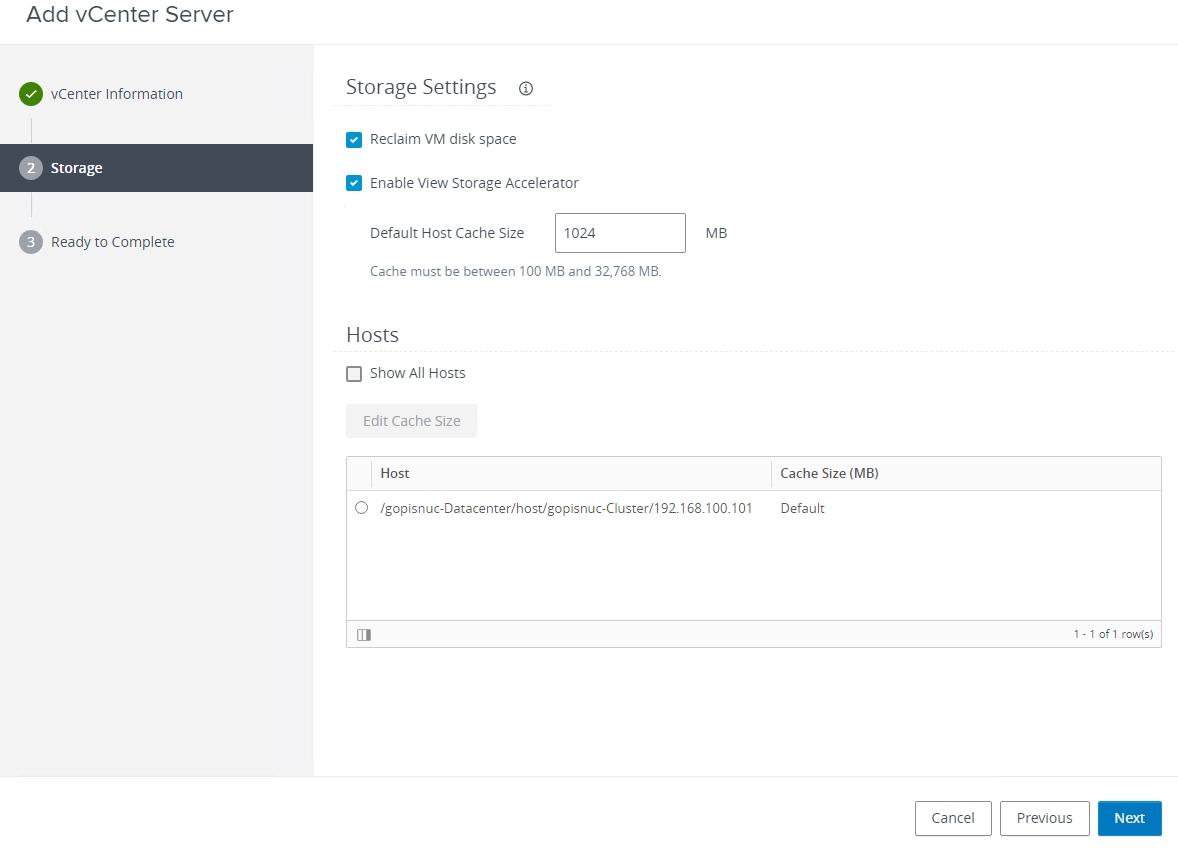Click the Storage Settings info icon
1178x852 pixels.
pos(526,89)
